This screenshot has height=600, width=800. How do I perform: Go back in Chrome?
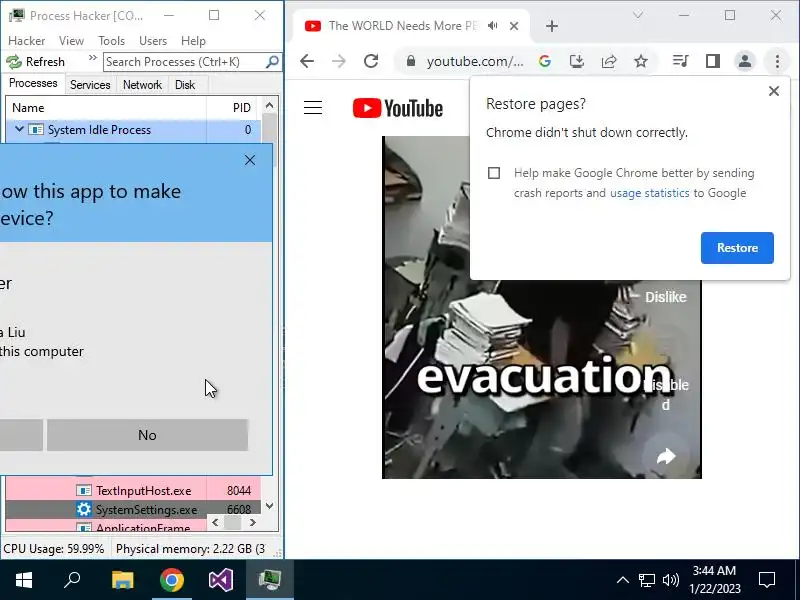[x=307, y=61]
